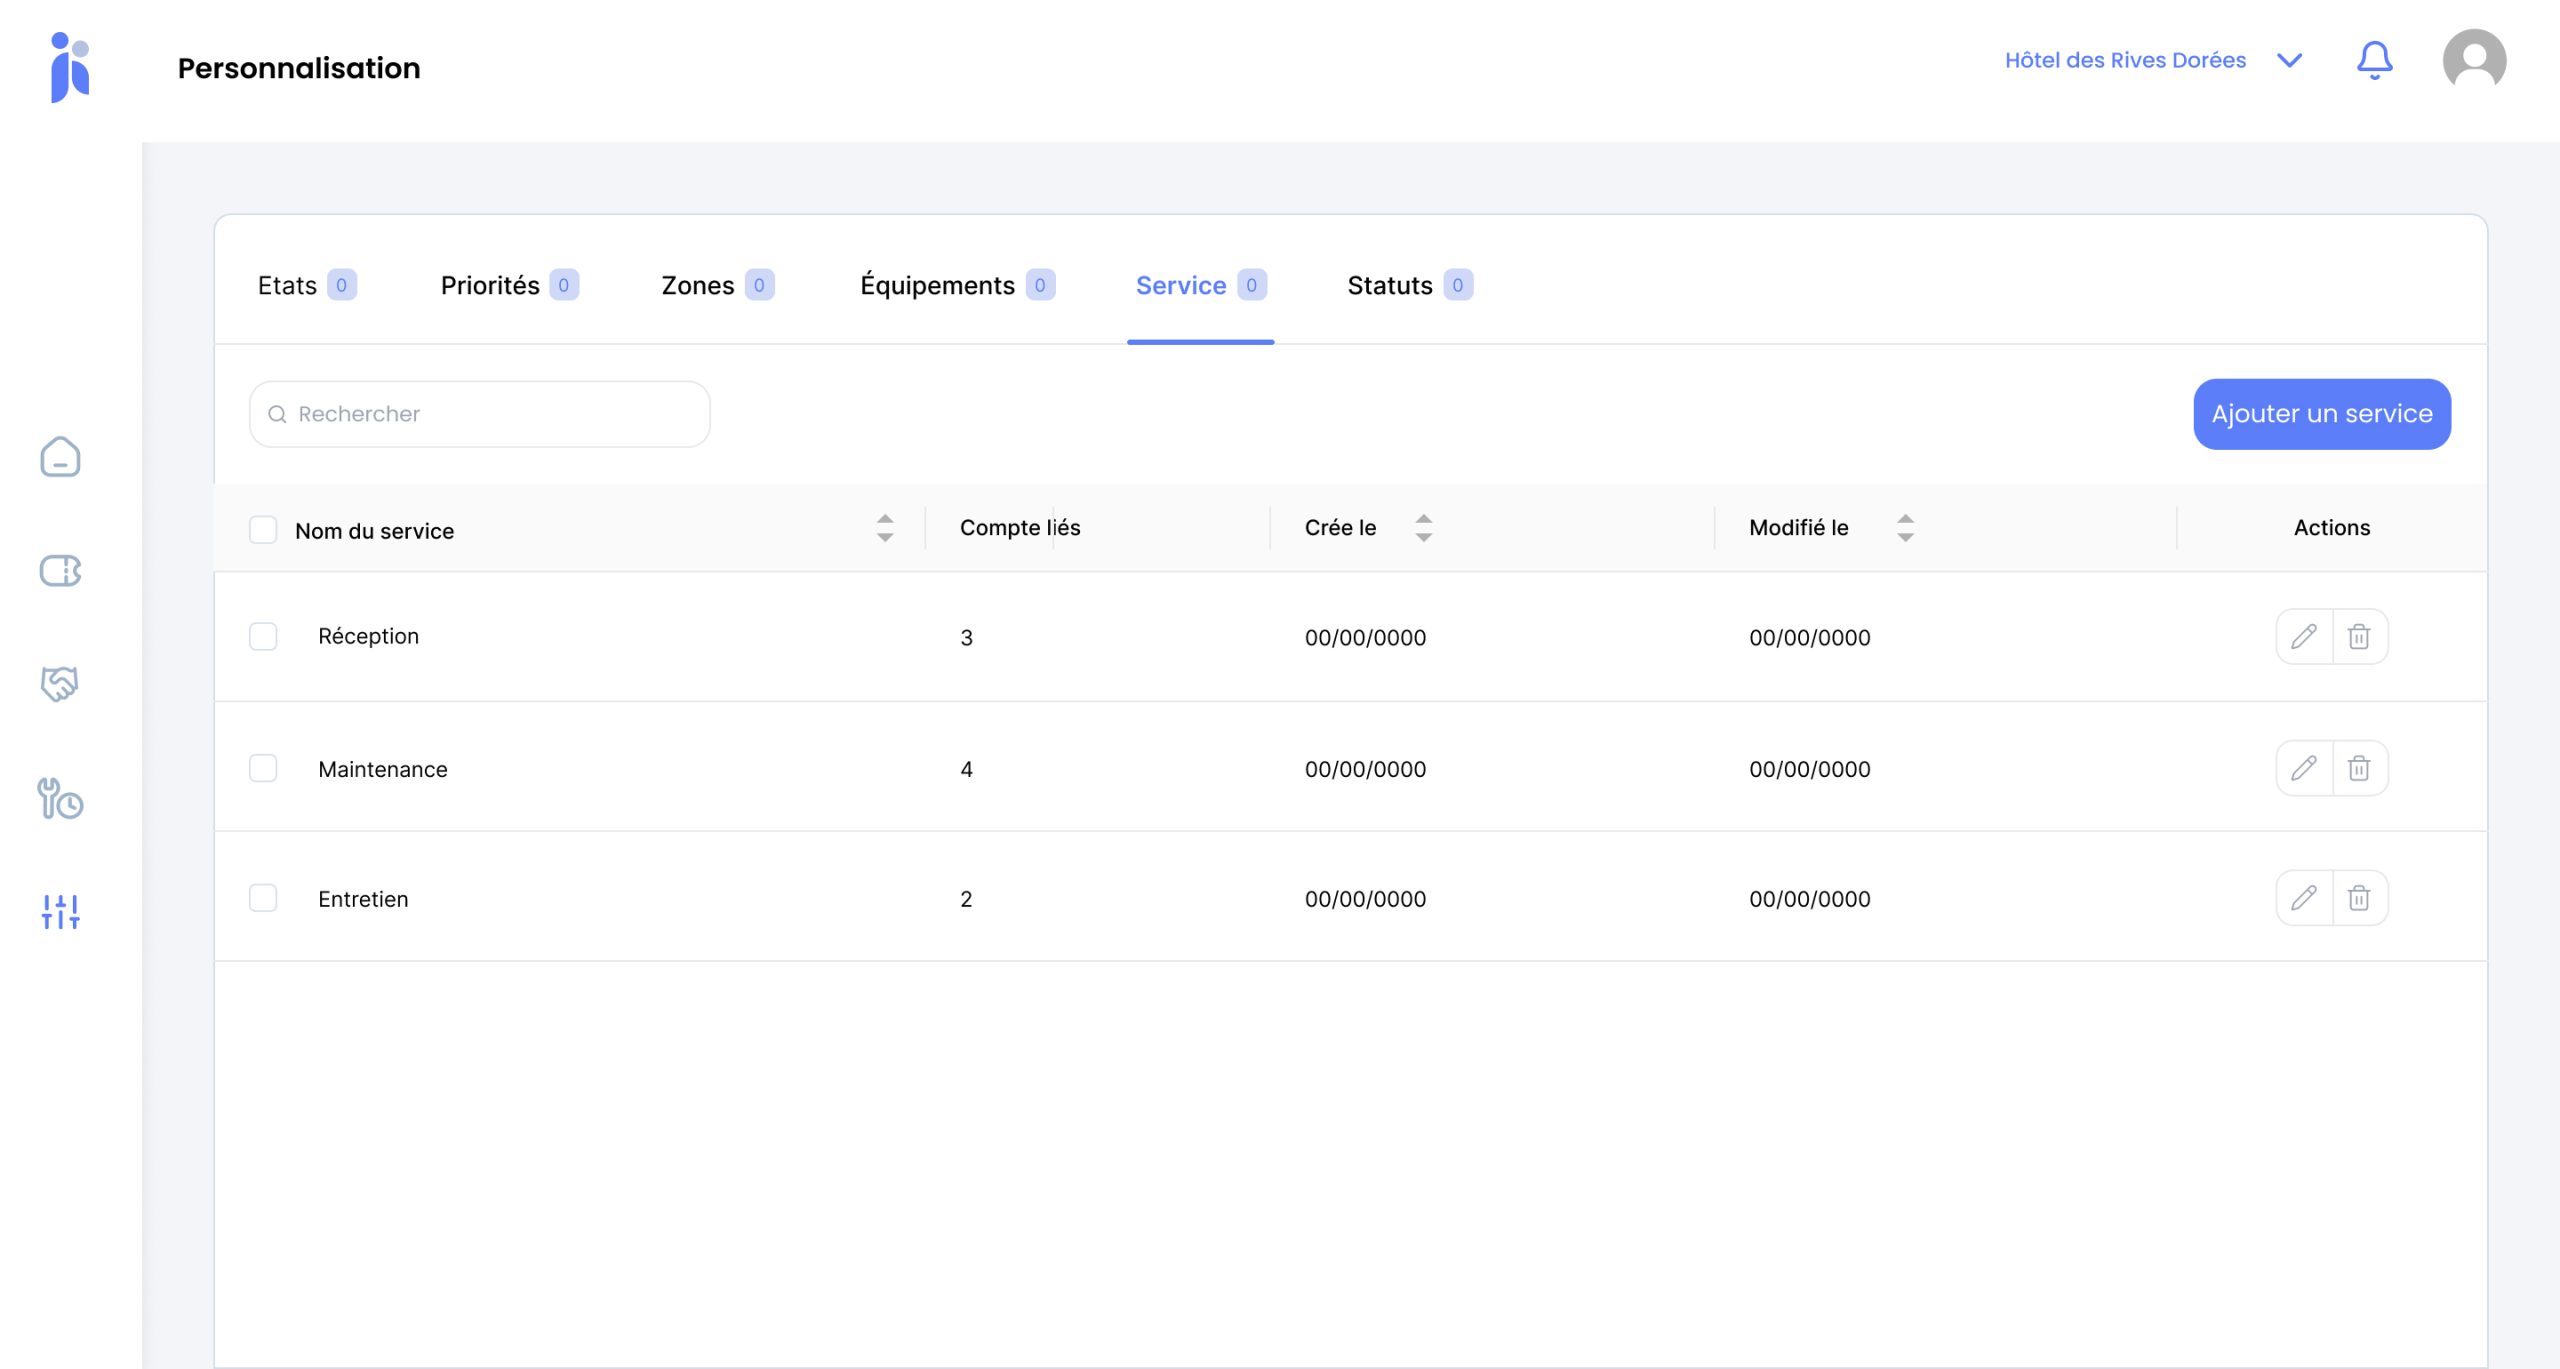The height and width of the screenshot is (1369, 2560).
Task: Sort by Modifié le column arrows
Action: click(x=1905, y=528)
